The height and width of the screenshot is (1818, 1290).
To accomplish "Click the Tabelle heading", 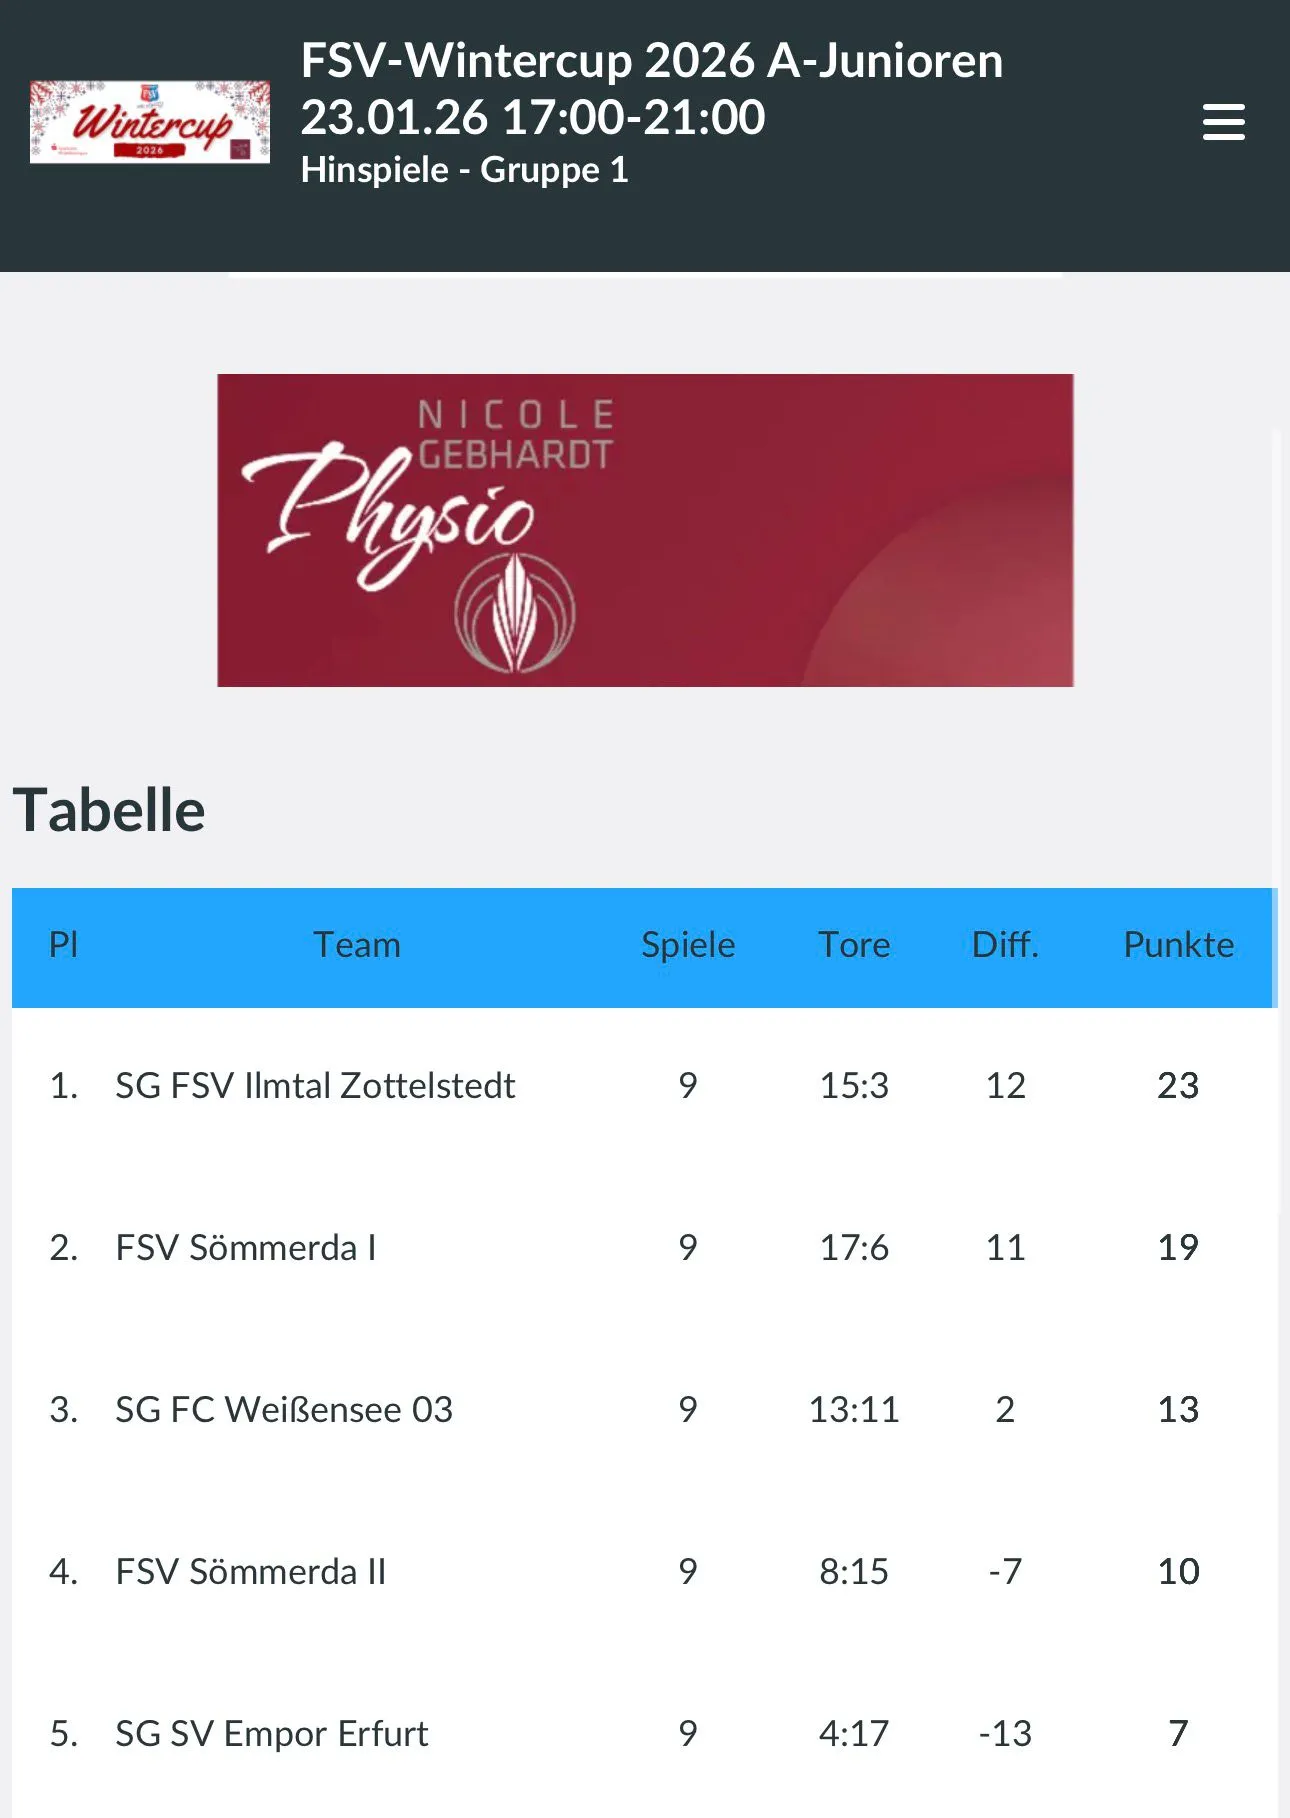I will 109,810.
